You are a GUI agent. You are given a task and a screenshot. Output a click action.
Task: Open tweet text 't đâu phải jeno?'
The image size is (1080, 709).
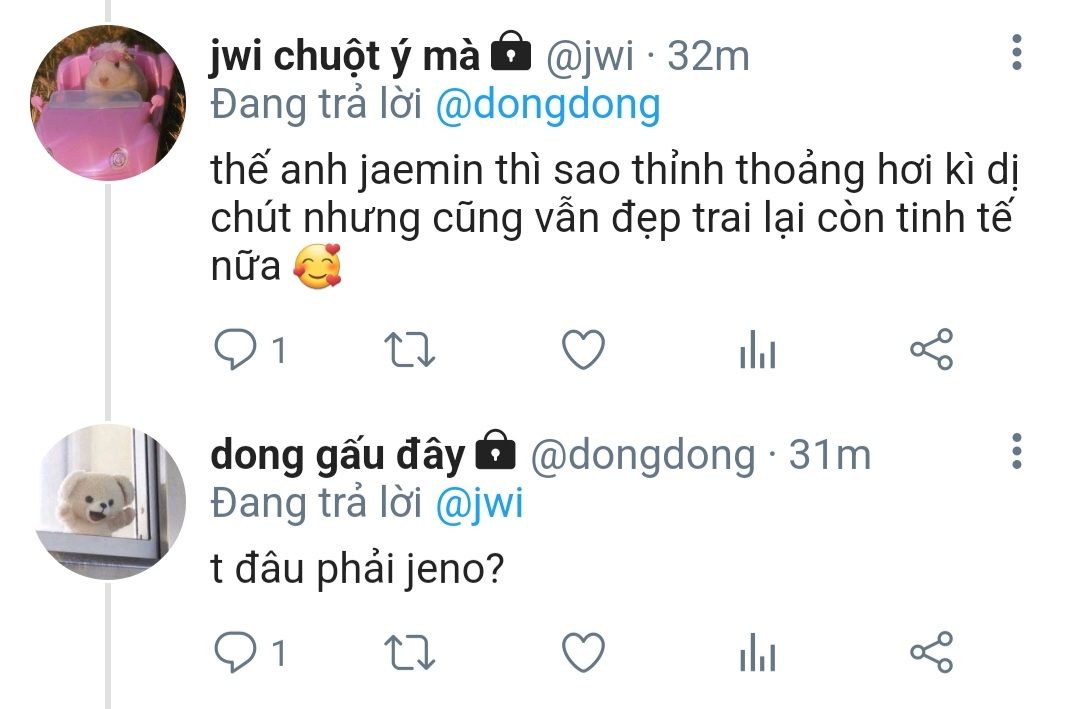coord(357,570)
